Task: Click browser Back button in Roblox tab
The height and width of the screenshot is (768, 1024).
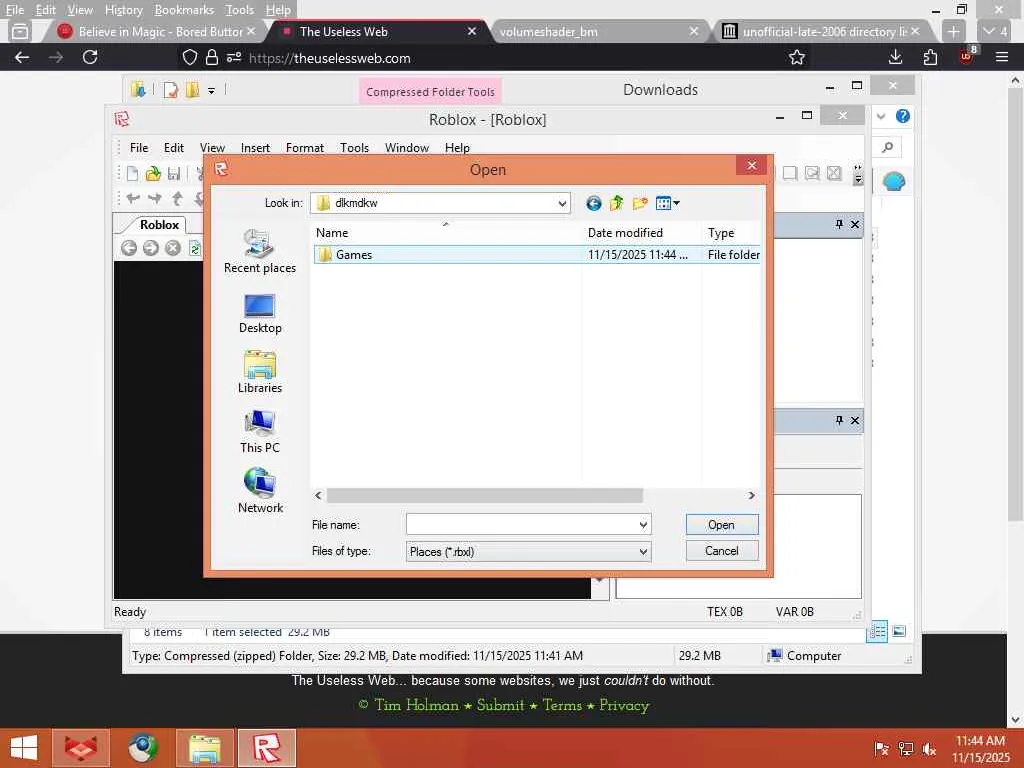Action: pyautogui.click(x=129, y=248)
